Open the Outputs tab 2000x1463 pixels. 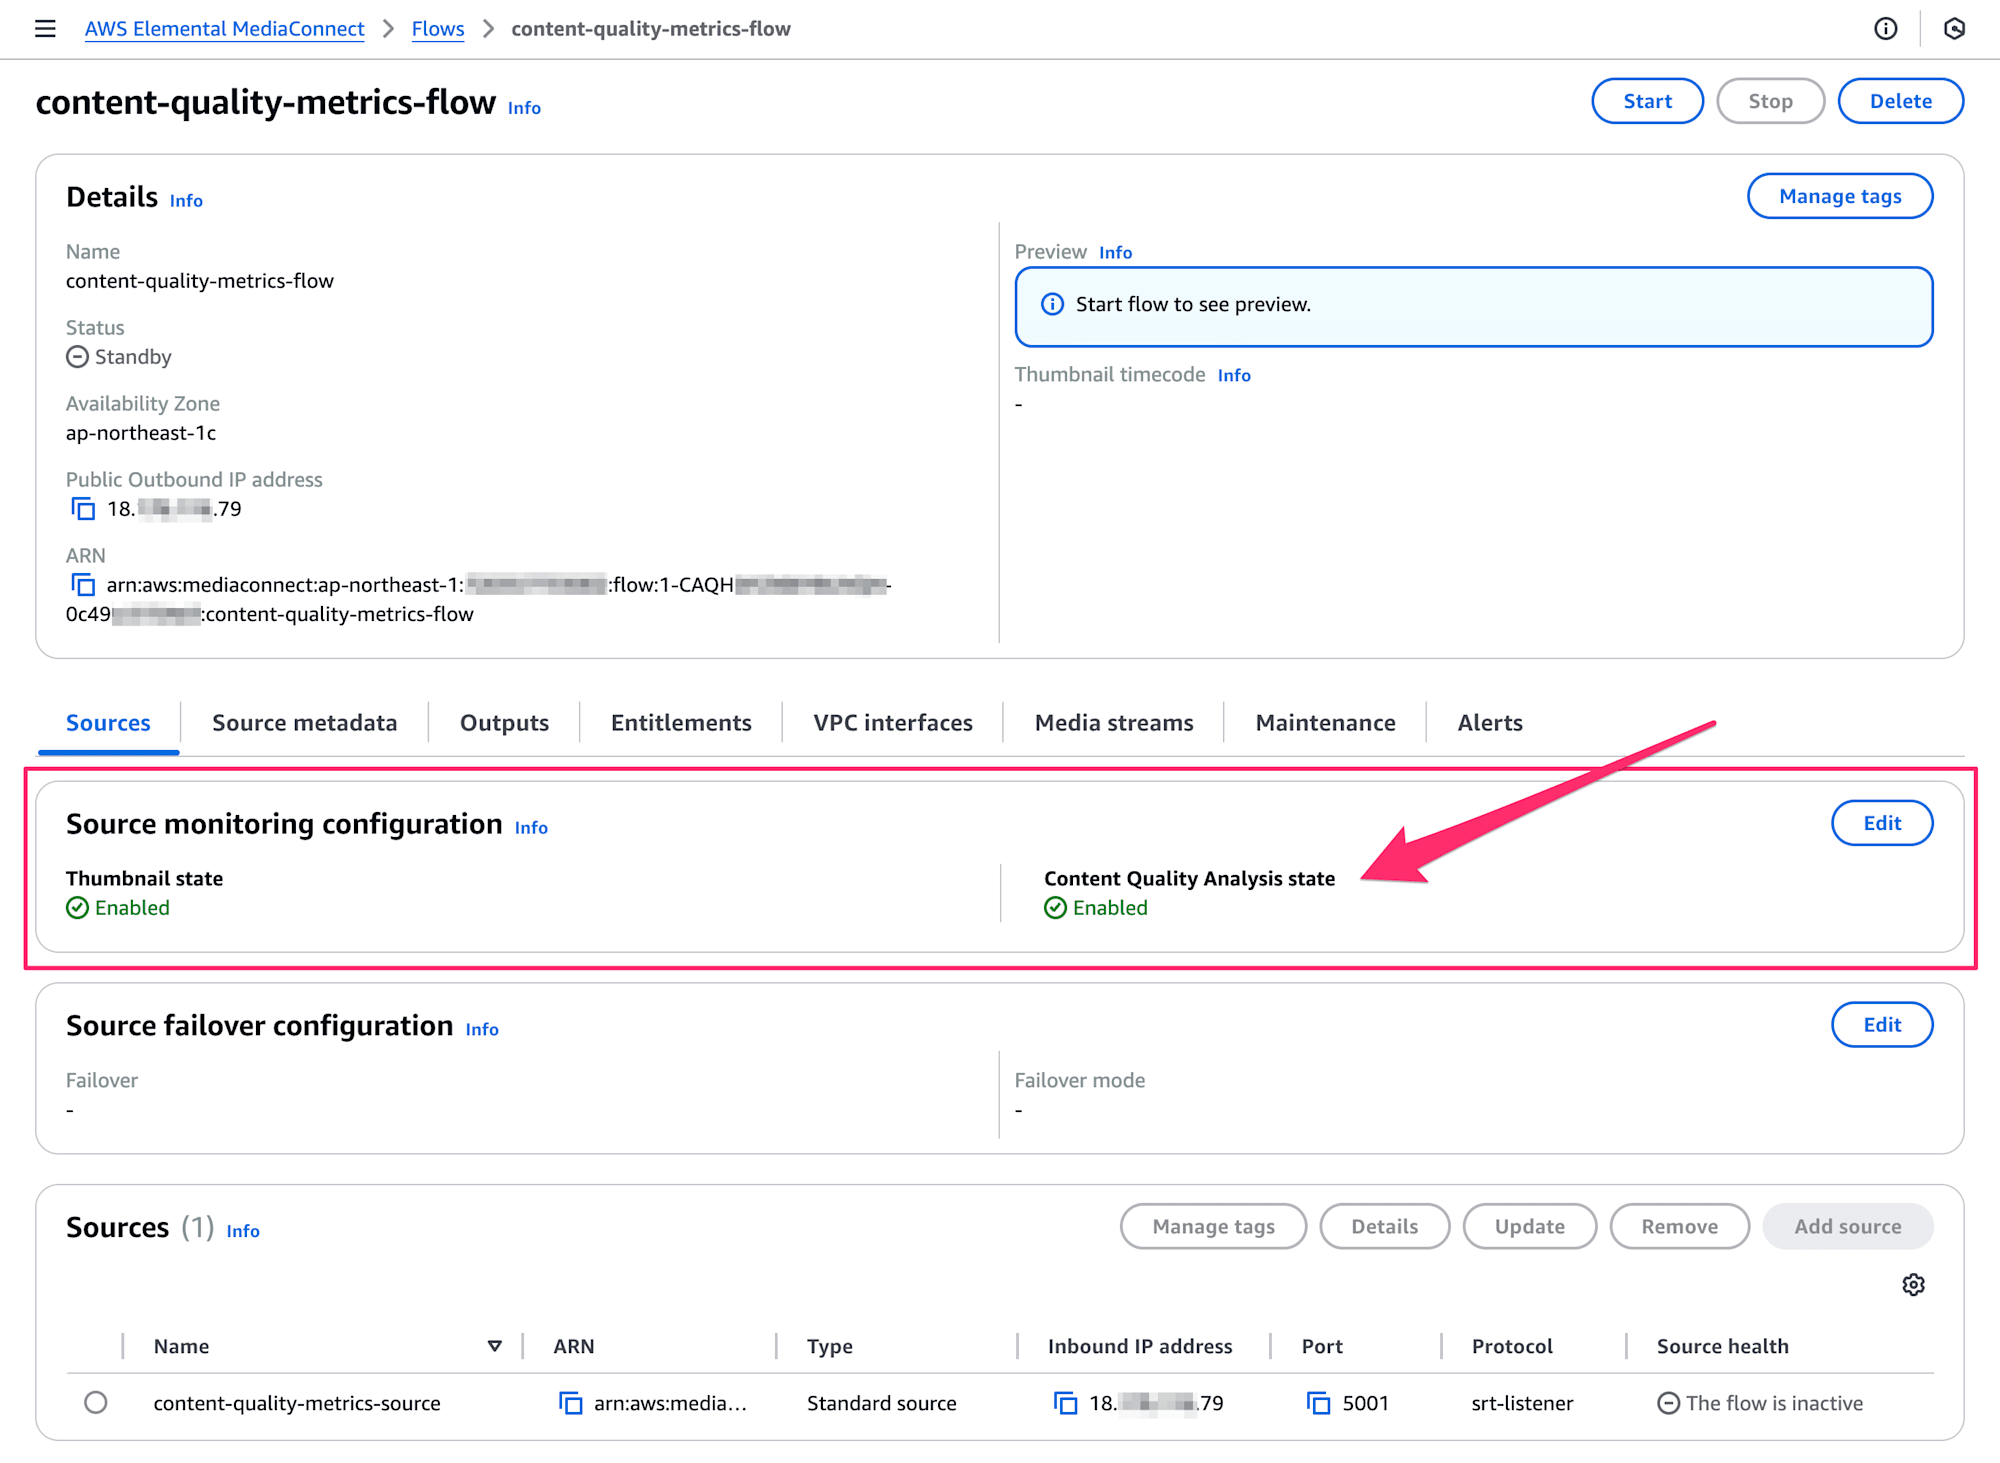pos(504,723)
